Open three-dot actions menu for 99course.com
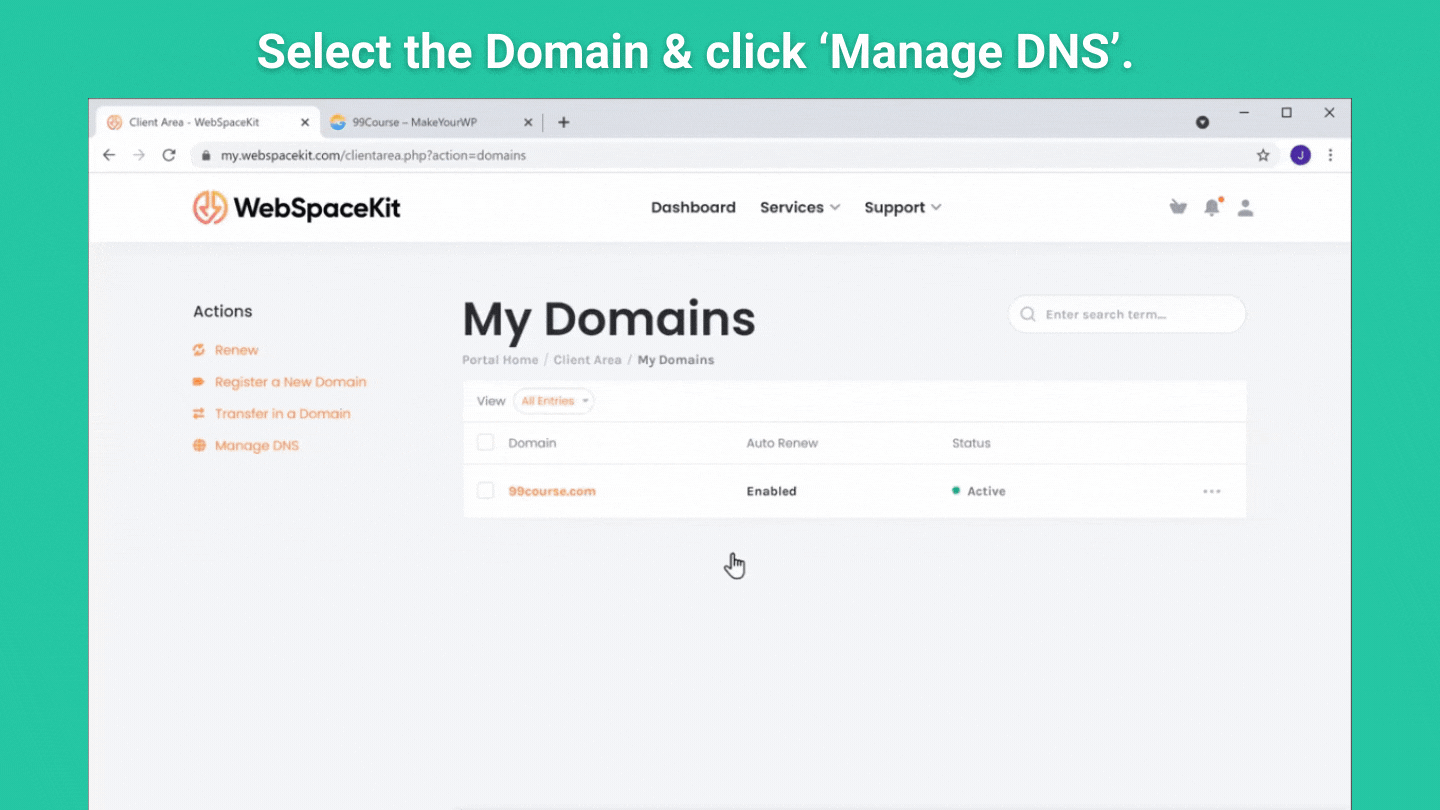Screen dimensions: 1440x810 coord(1212,491)
